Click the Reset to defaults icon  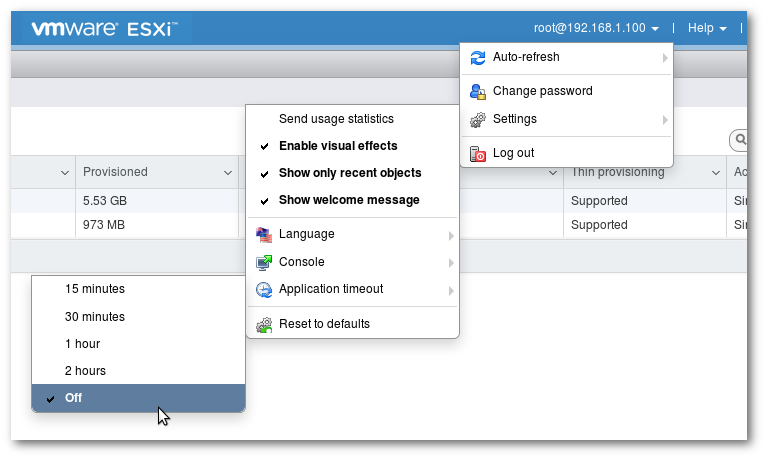(264, 324)
